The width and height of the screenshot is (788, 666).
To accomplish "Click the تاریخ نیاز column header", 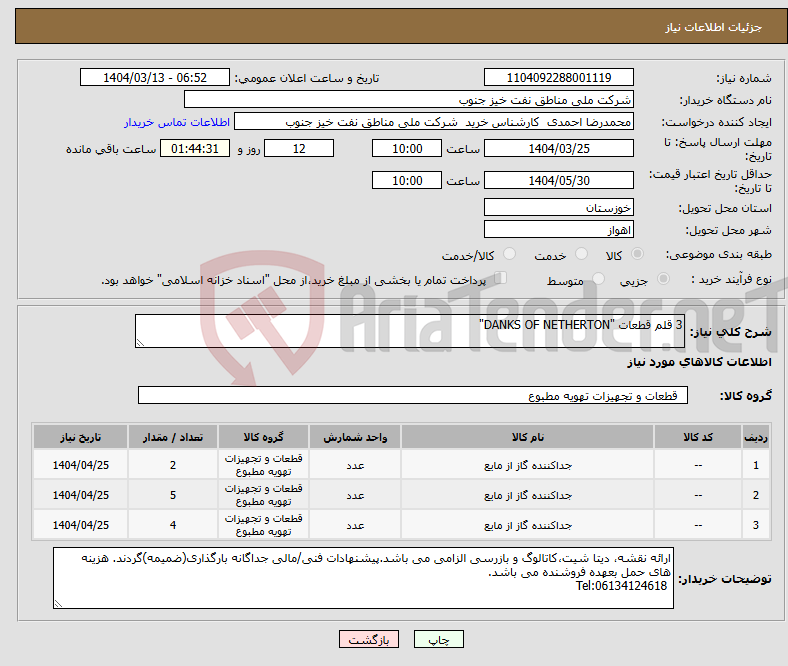I will [x=81, y=438].
